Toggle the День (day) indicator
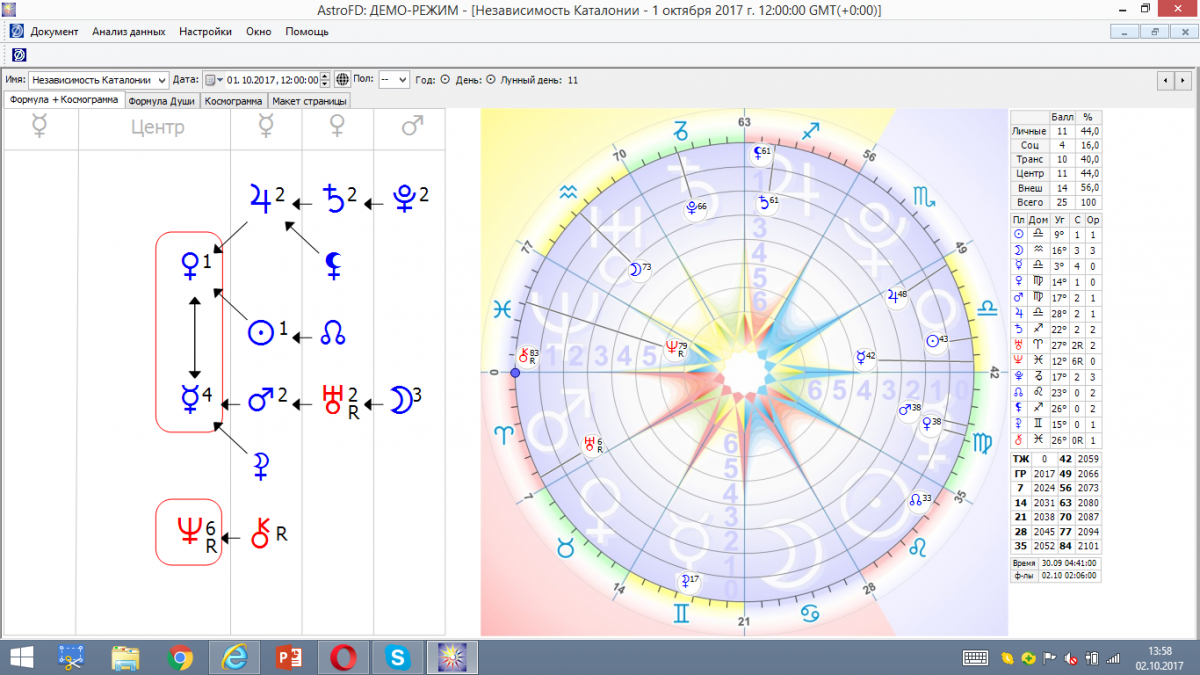 [x=490, y=80]
